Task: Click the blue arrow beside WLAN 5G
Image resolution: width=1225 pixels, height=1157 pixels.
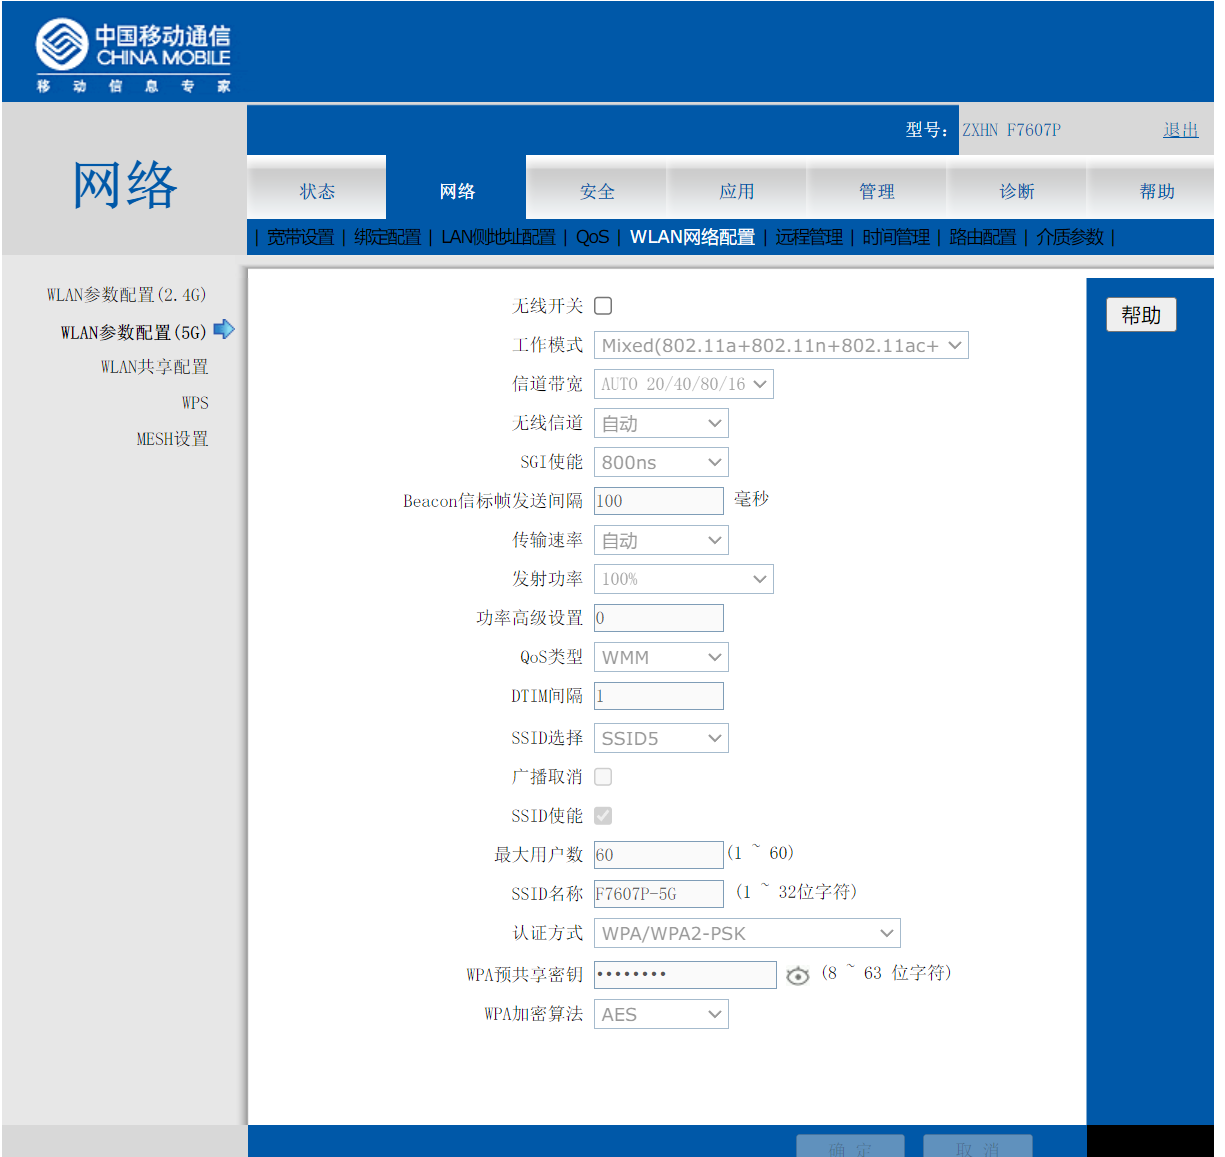Action: (224, 329)
